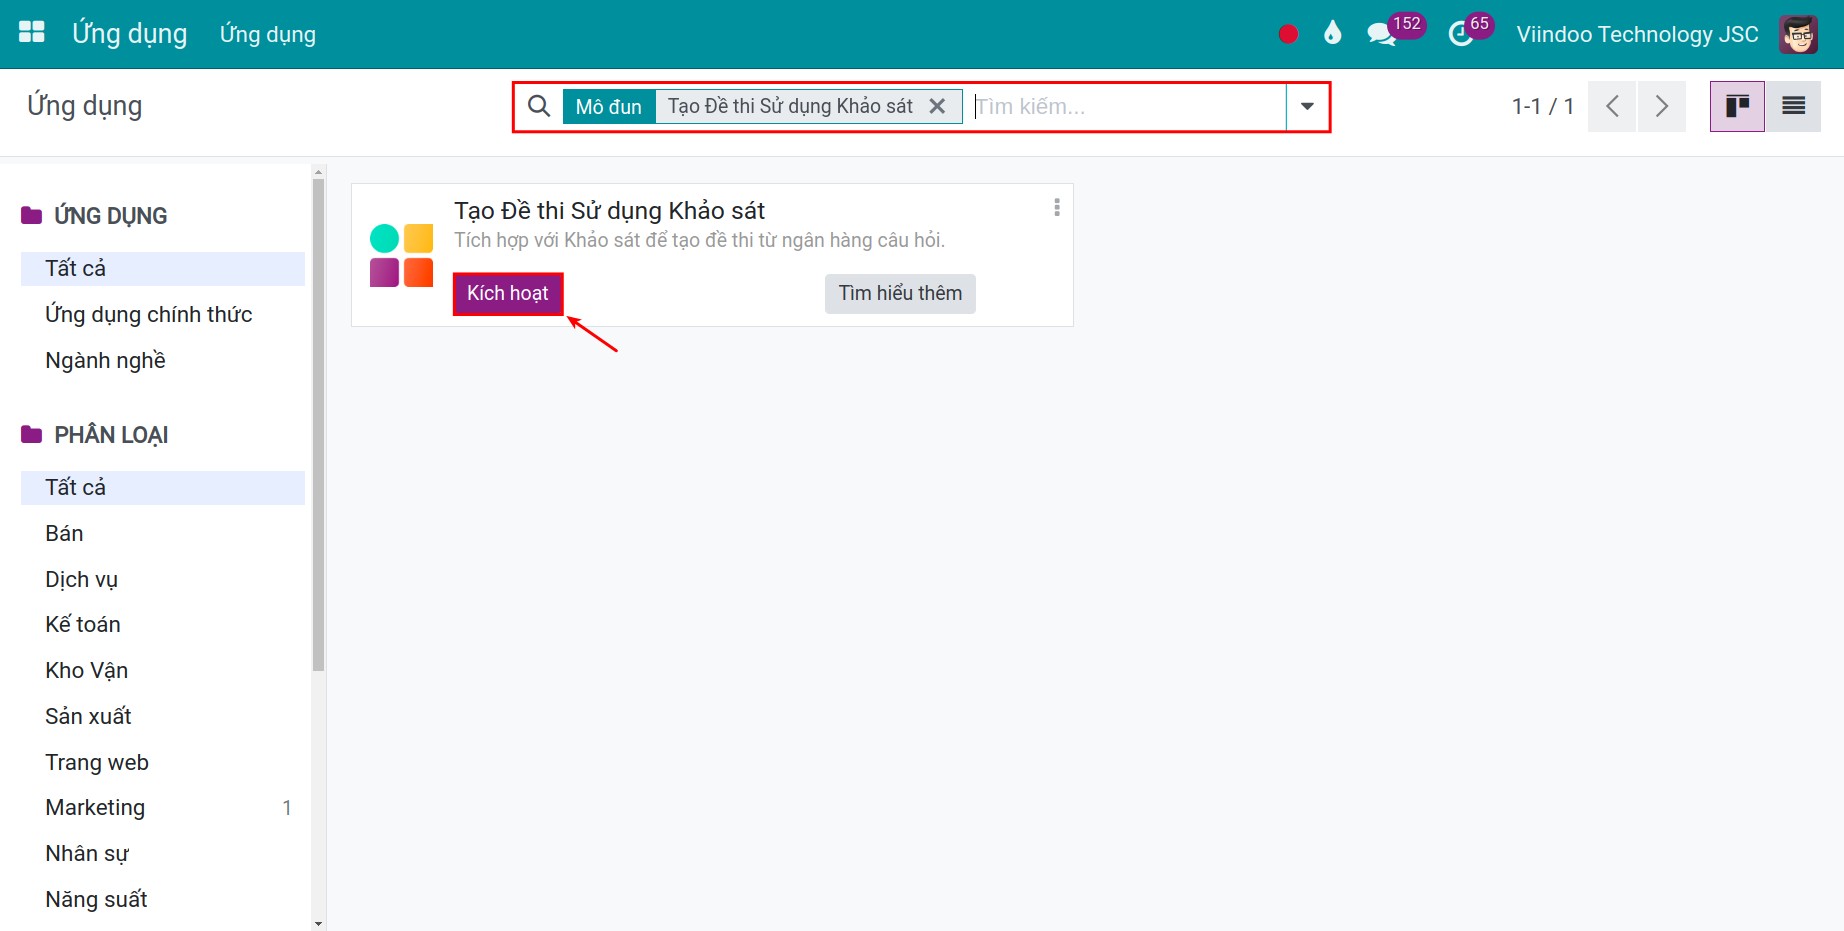
Task: Open the three-dot menu on the module card
Action: pyautogui.click(x=1057, y=207)
